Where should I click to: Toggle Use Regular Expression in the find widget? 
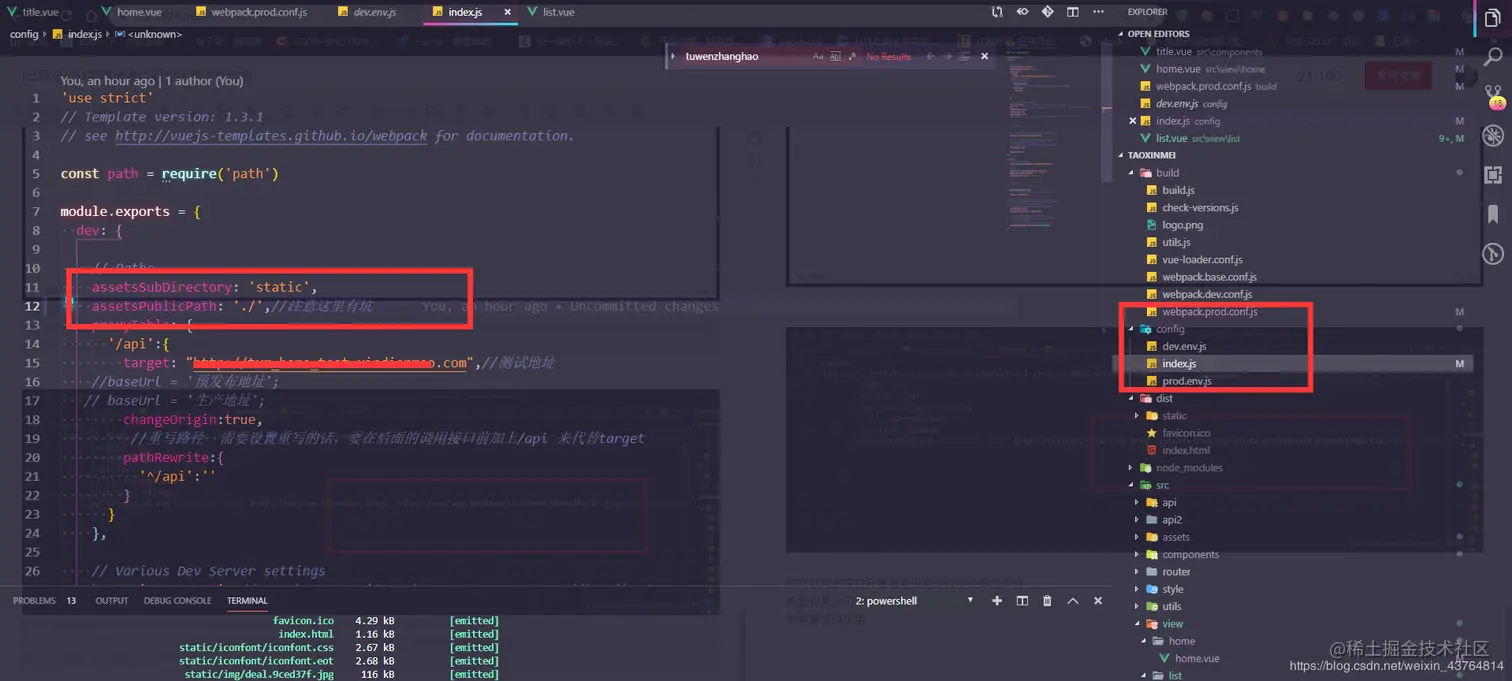point(852,57)
